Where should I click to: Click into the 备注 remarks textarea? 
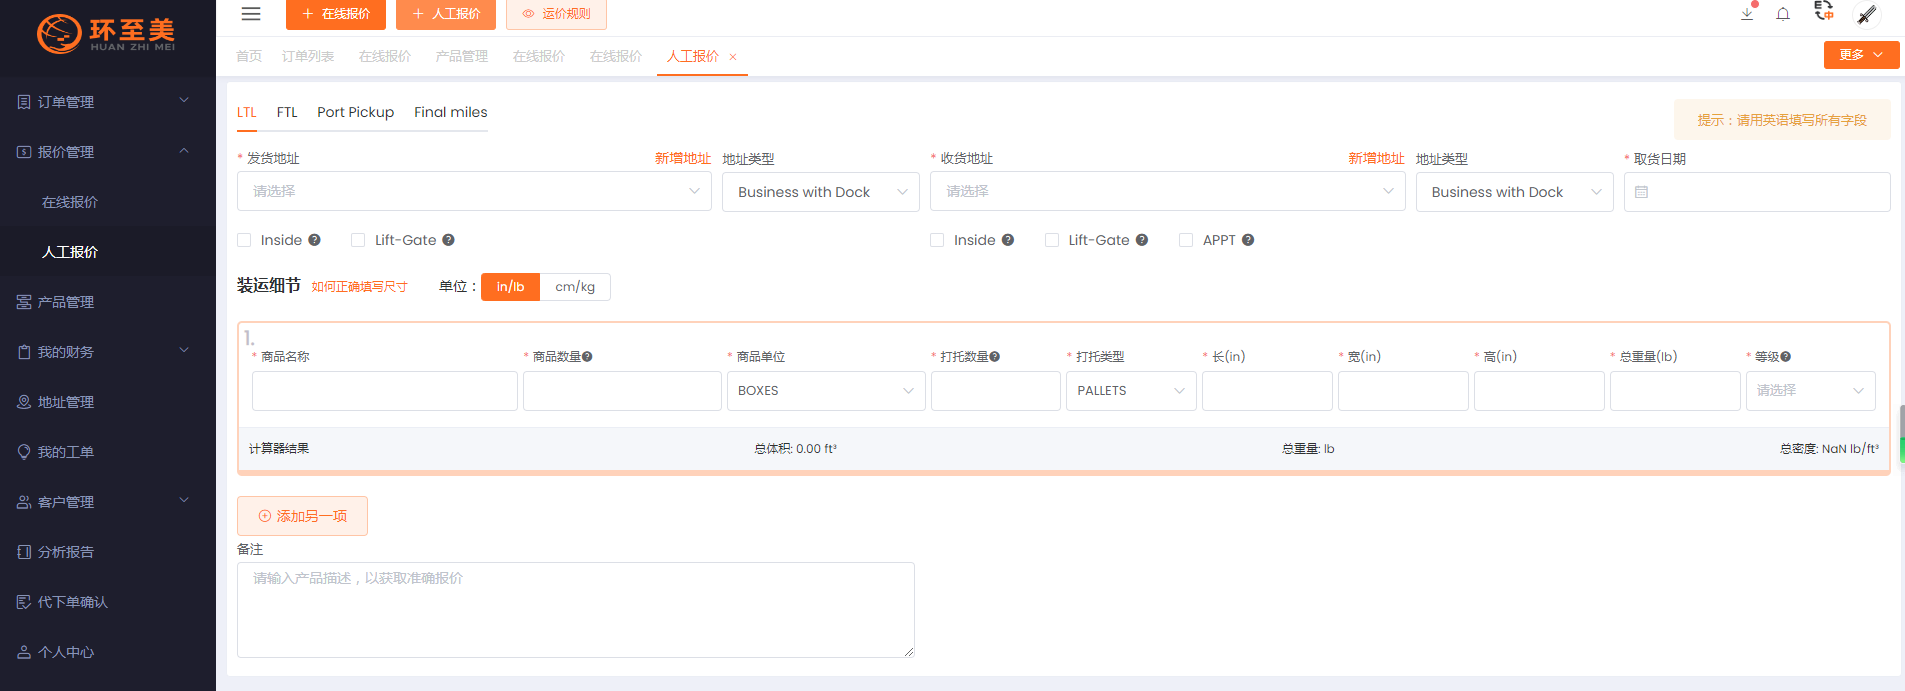pos(575,610)
